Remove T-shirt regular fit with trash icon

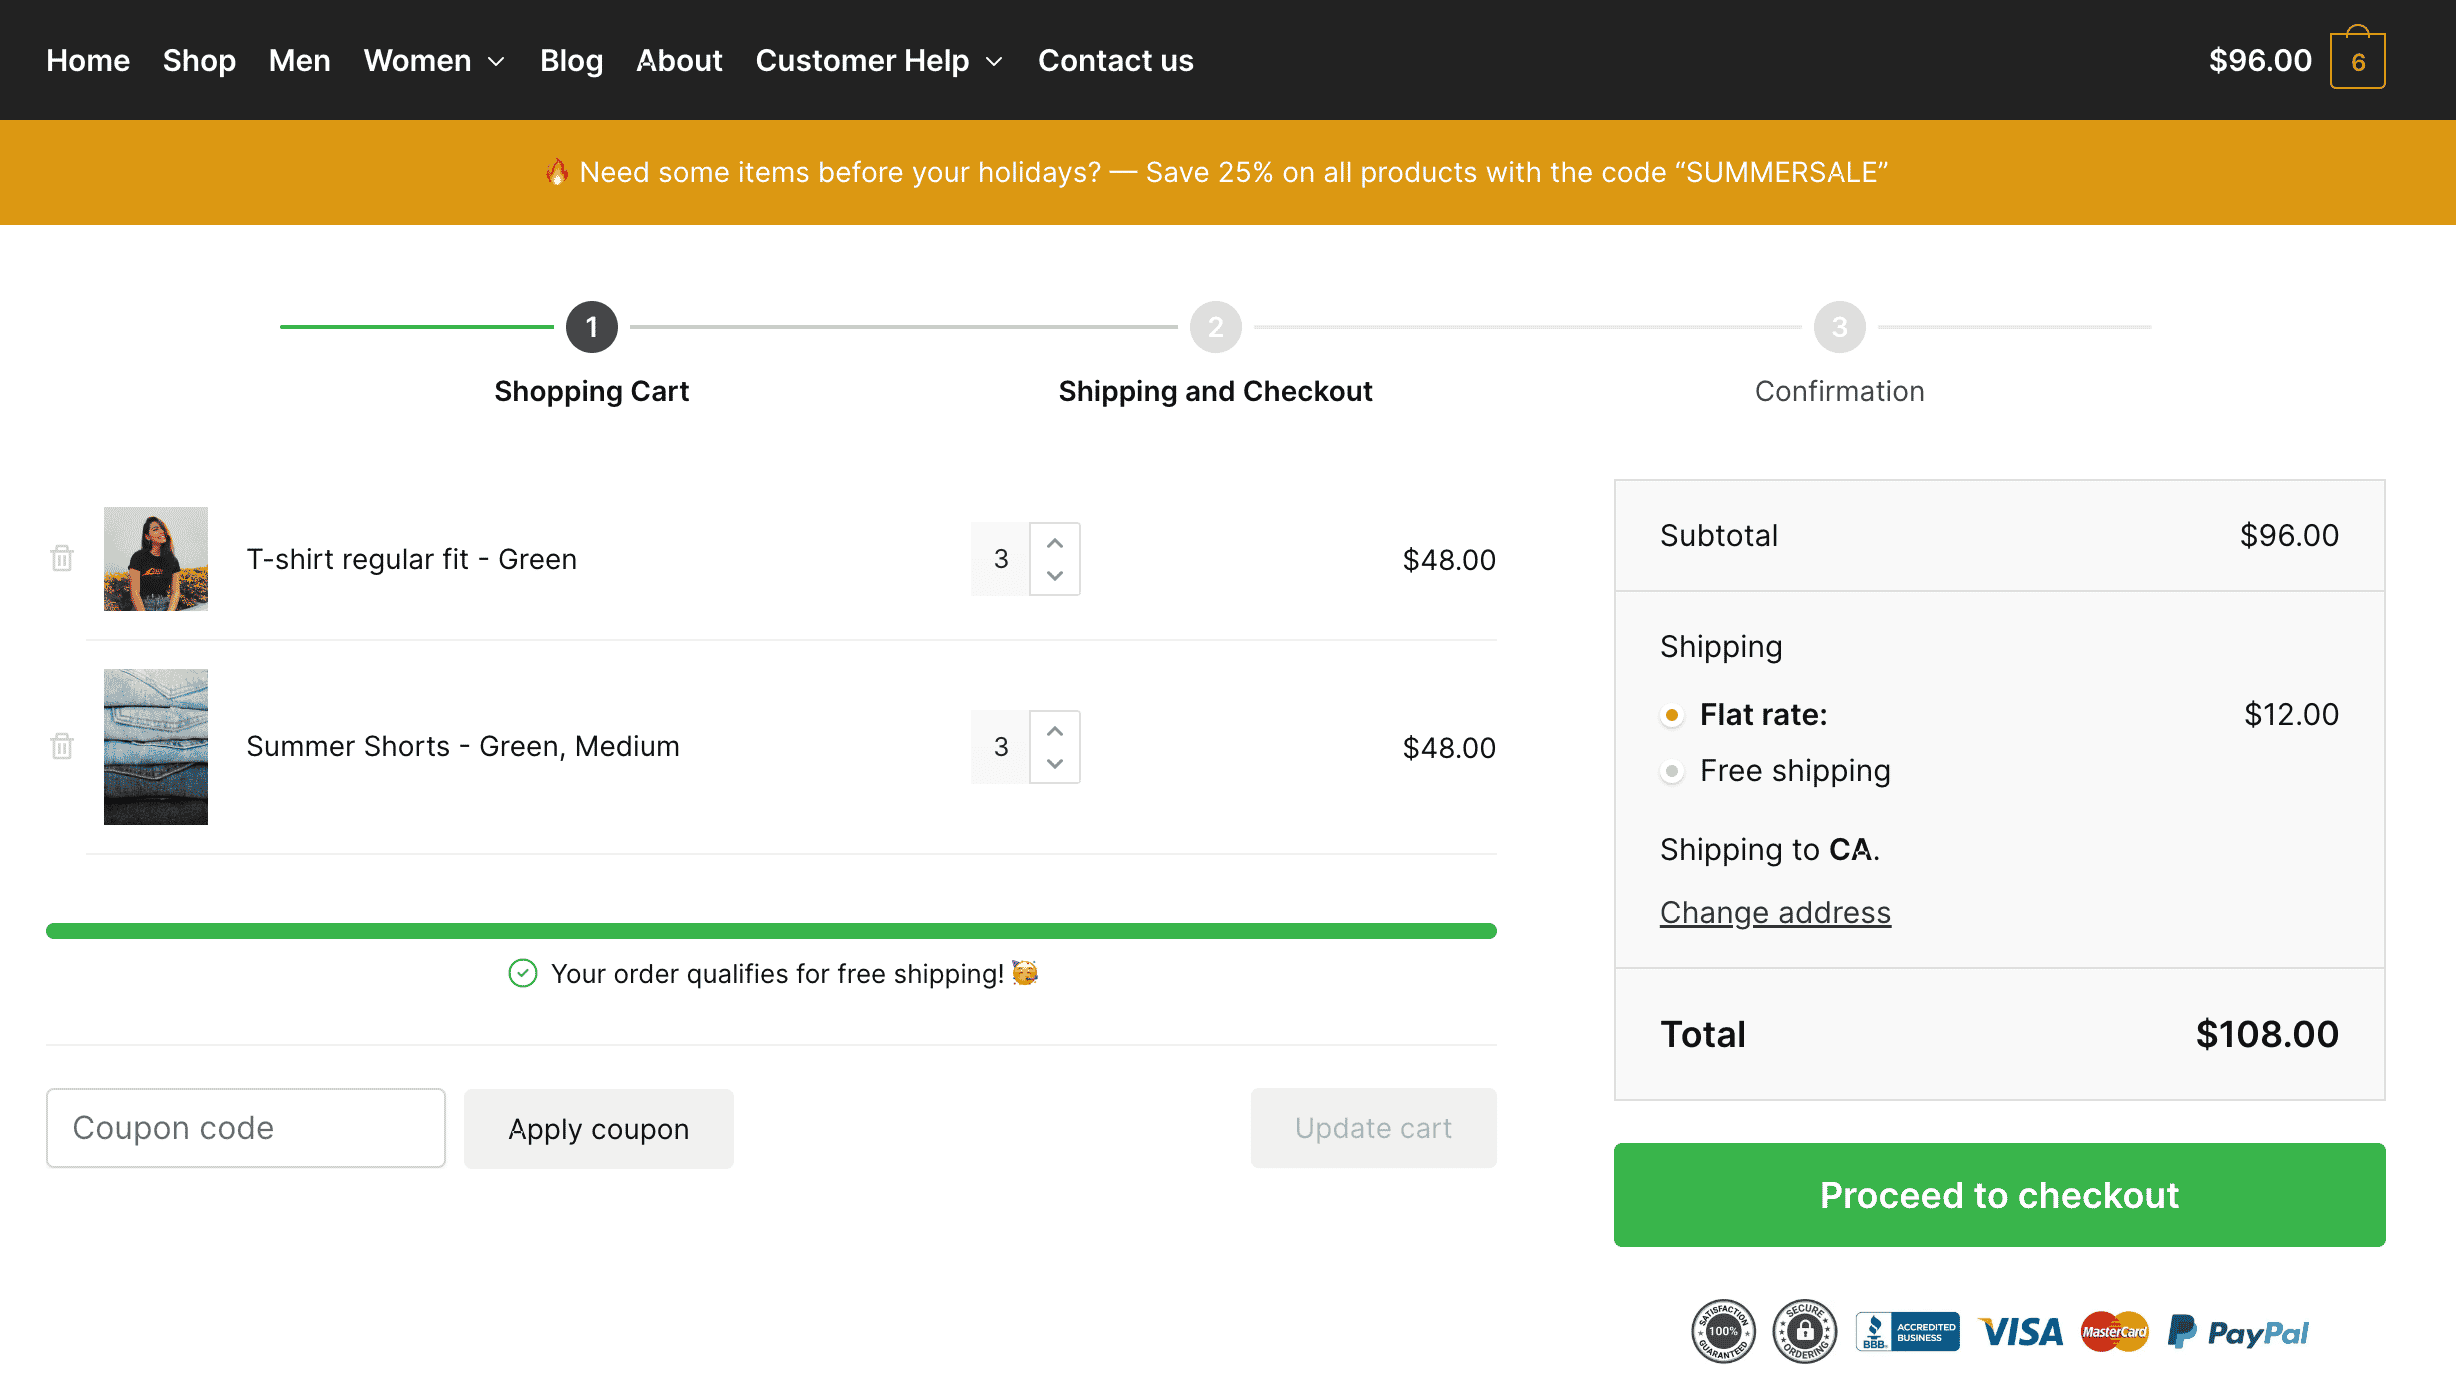point(62,558)
